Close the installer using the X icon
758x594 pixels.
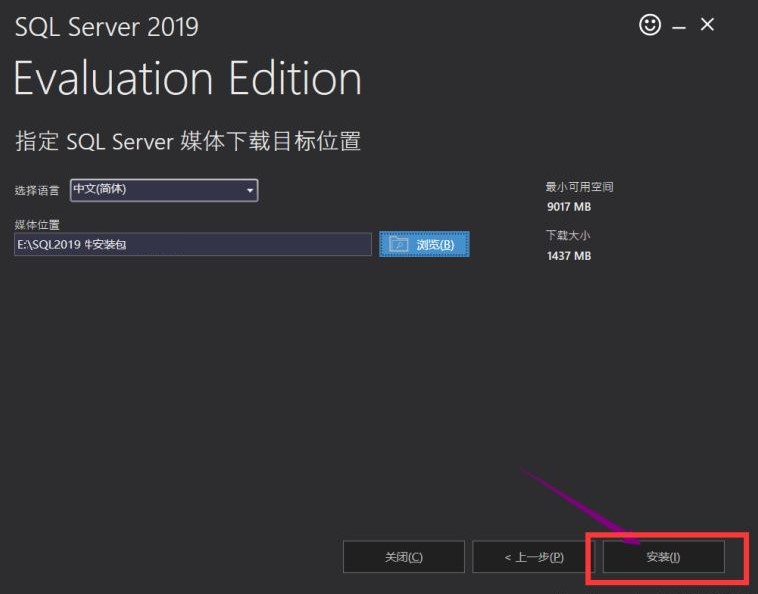[707, 25]
